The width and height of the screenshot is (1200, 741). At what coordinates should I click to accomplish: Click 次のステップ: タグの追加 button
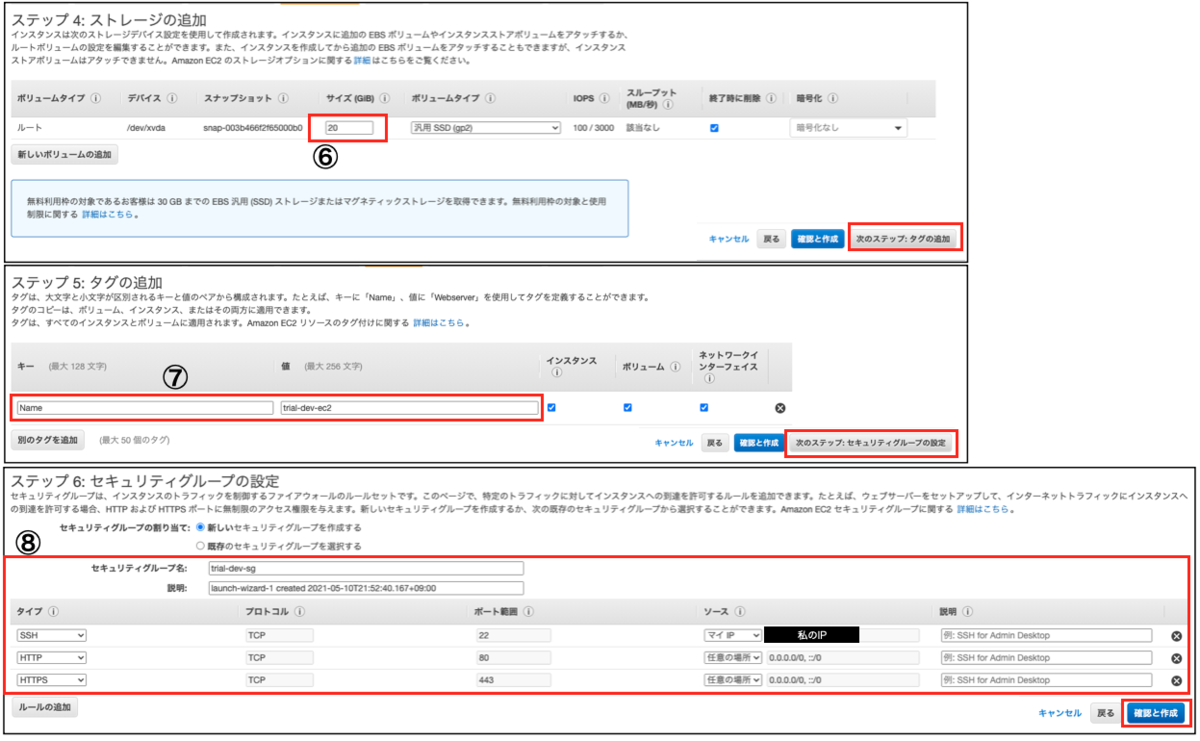[905, 237]
